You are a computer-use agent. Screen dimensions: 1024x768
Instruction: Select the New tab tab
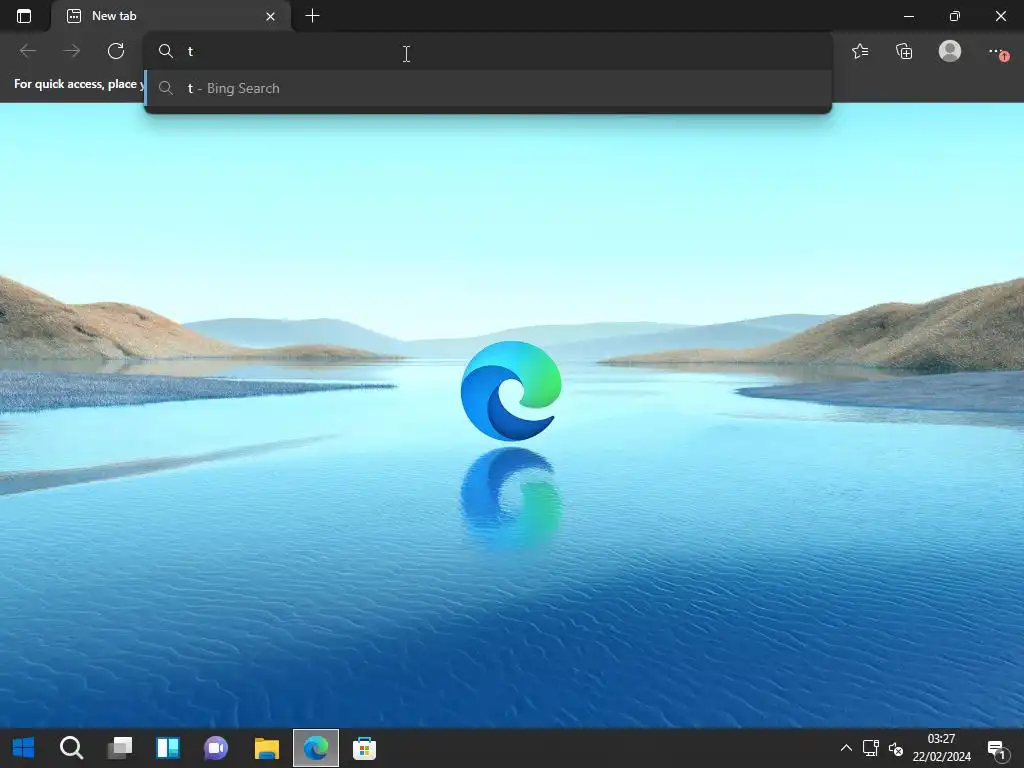[171, 16]
